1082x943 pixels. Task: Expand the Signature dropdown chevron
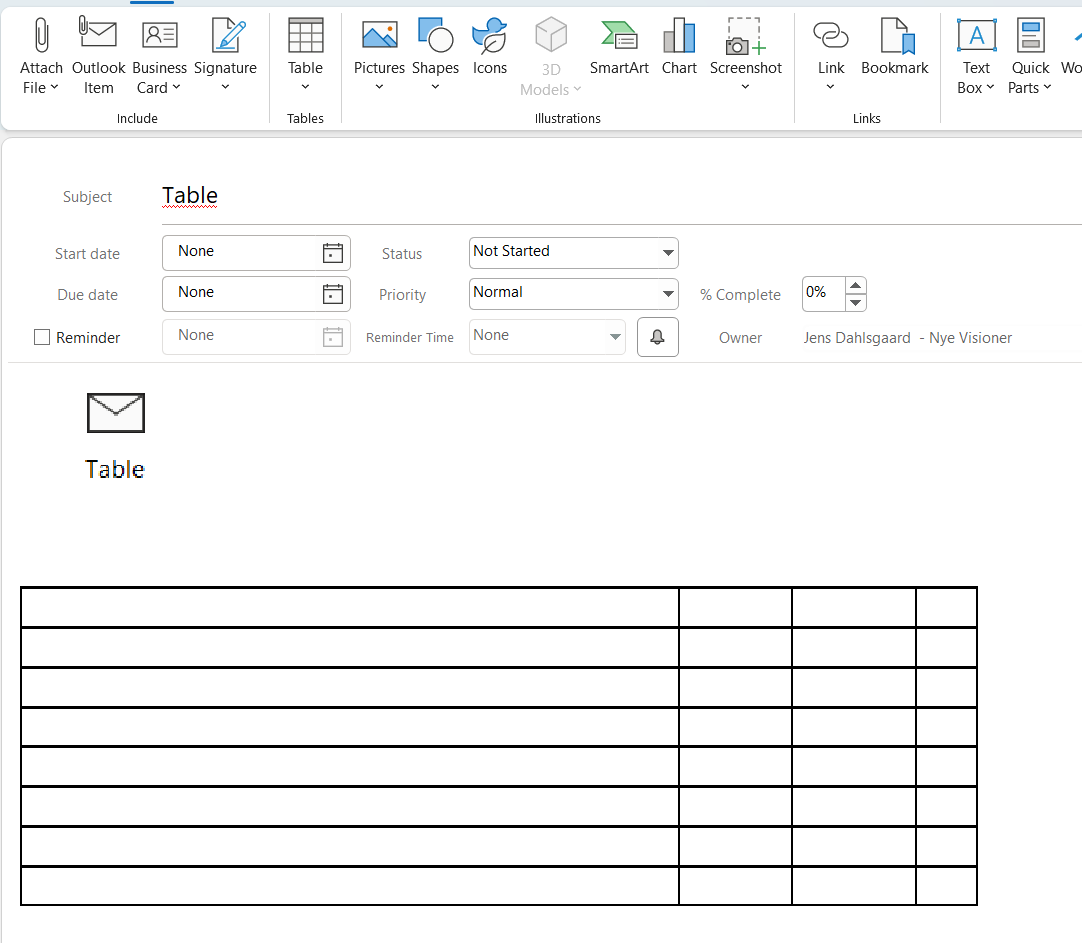pyautogui.click(x=225, y=87)
